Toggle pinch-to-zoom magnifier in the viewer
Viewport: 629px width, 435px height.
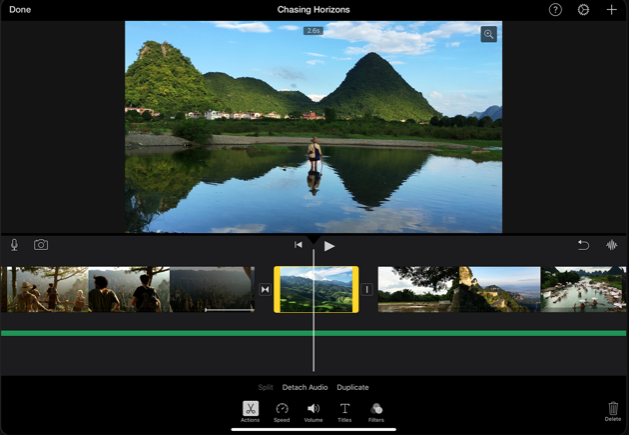pyautogui.click(x=488, y=34)
